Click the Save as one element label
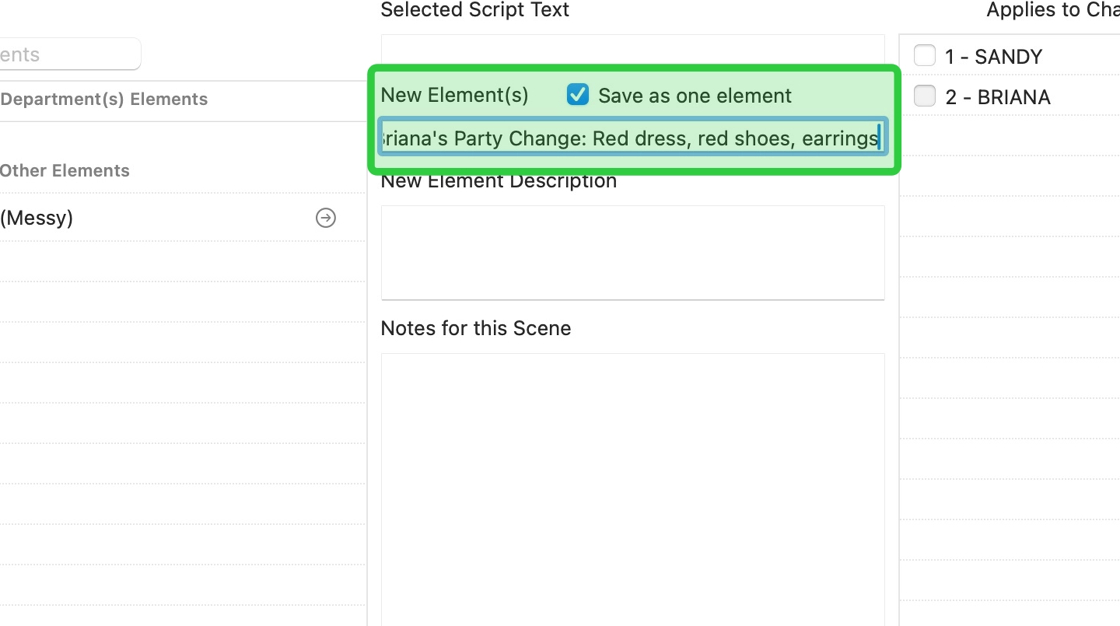This screenshot has height=626, width=1120. (x=694, y=96)
